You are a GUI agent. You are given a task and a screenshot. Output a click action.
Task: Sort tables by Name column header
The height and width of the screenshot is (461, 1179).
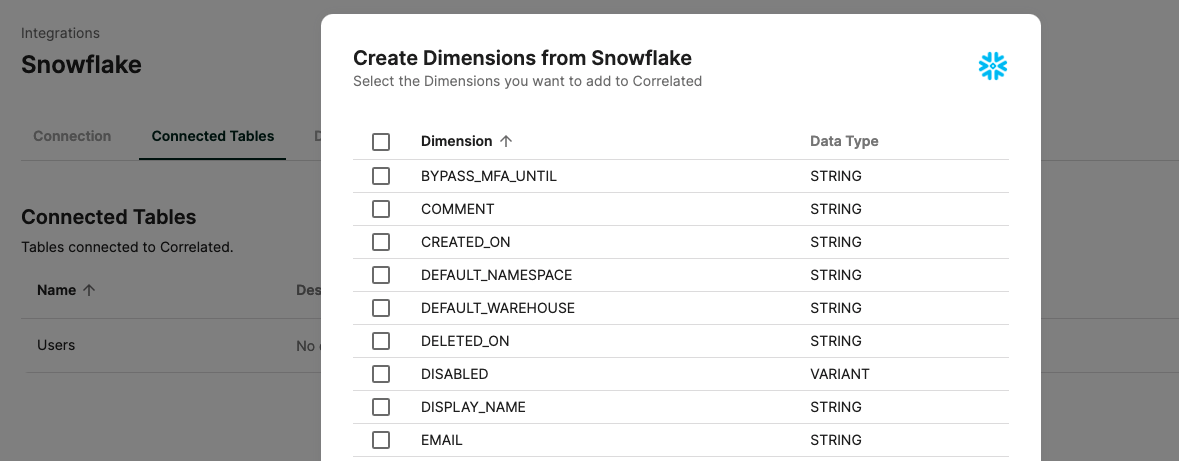click(56, 290)
